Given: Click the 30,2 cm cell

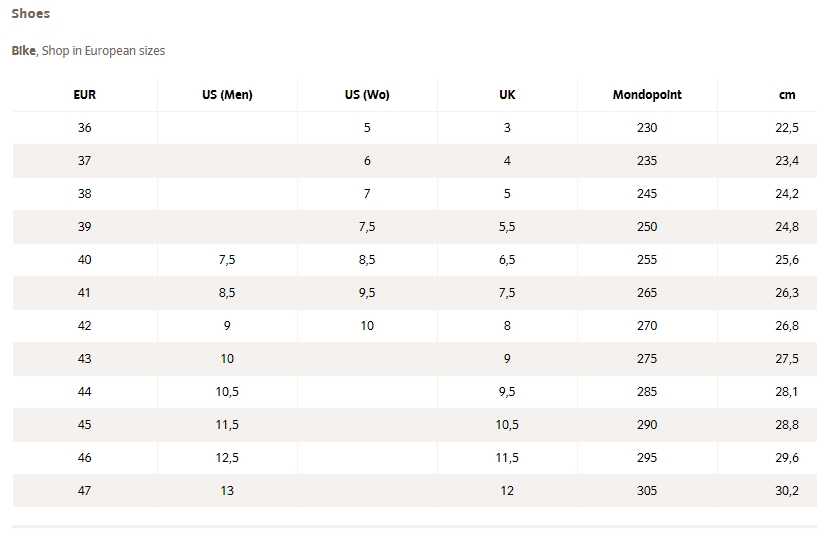Looking at the screenshot, I should click(x=787, y=491).
